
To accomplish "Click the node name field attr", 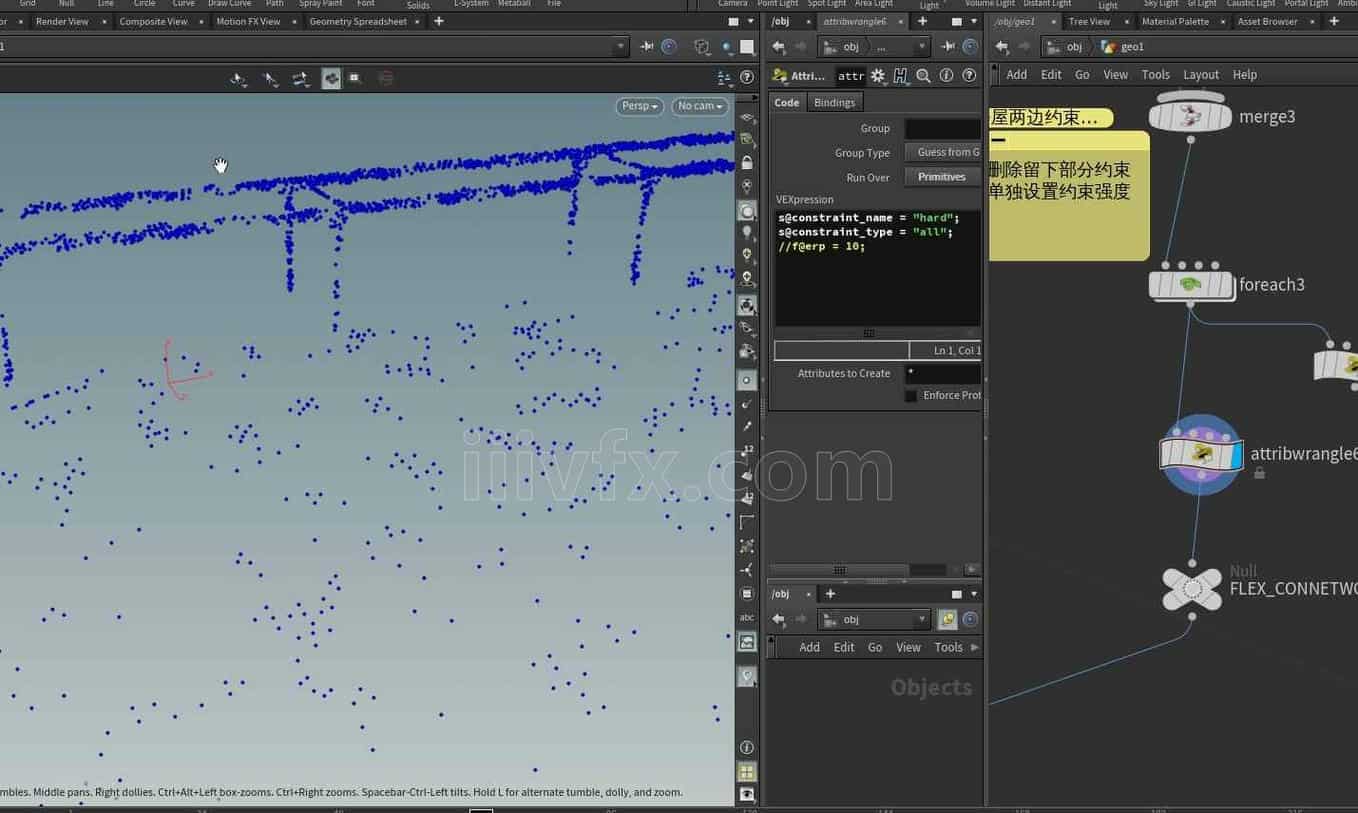I will tap(851, 76).
